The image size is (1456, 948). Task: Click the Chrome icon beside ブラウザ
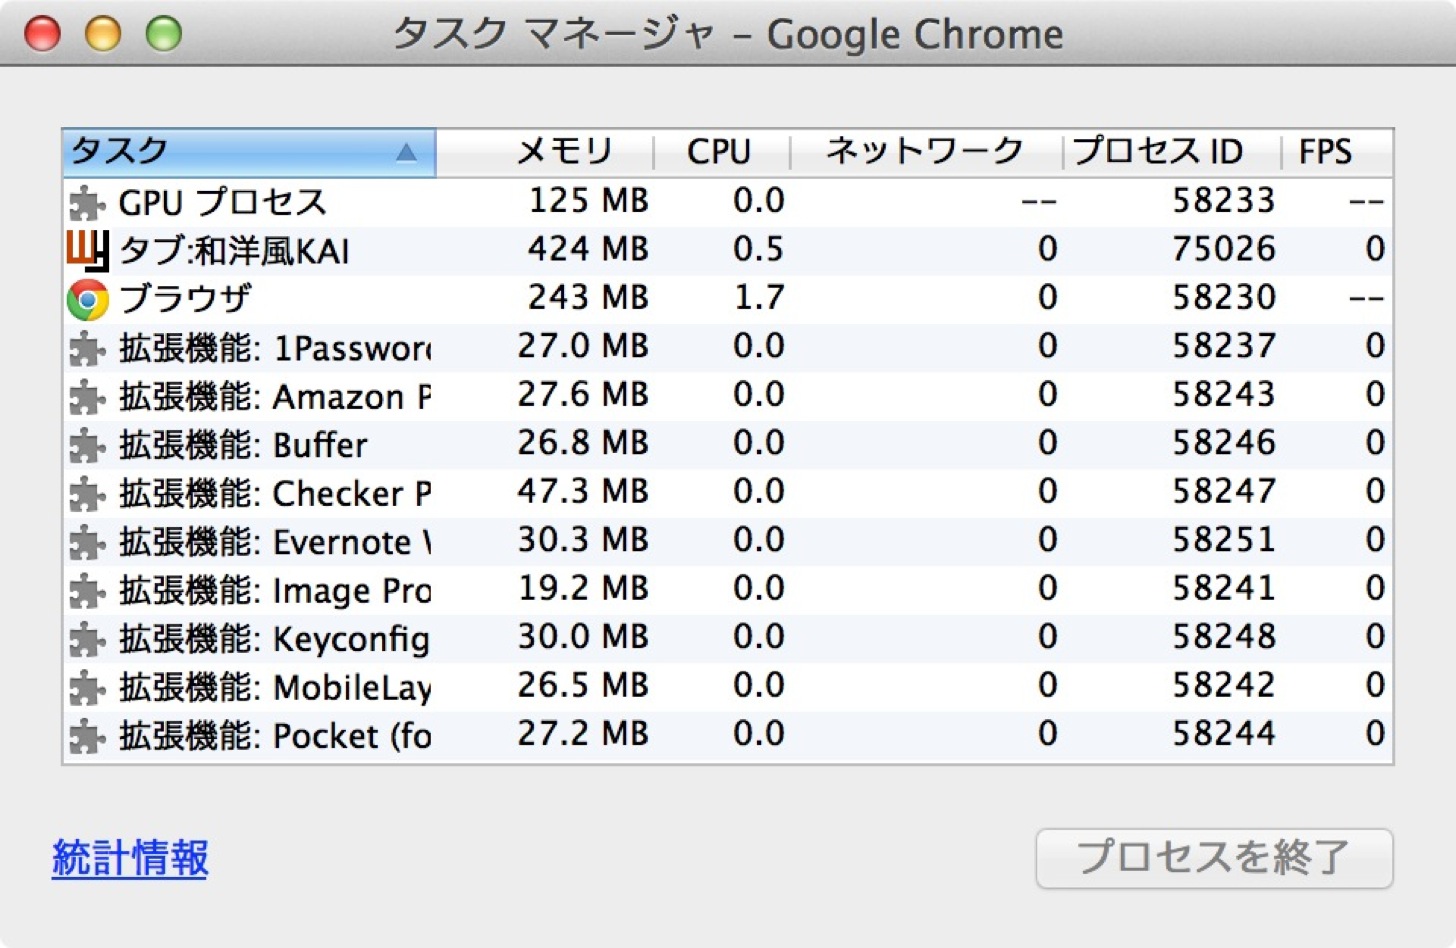pyautogui.click(x=87, y=299)
